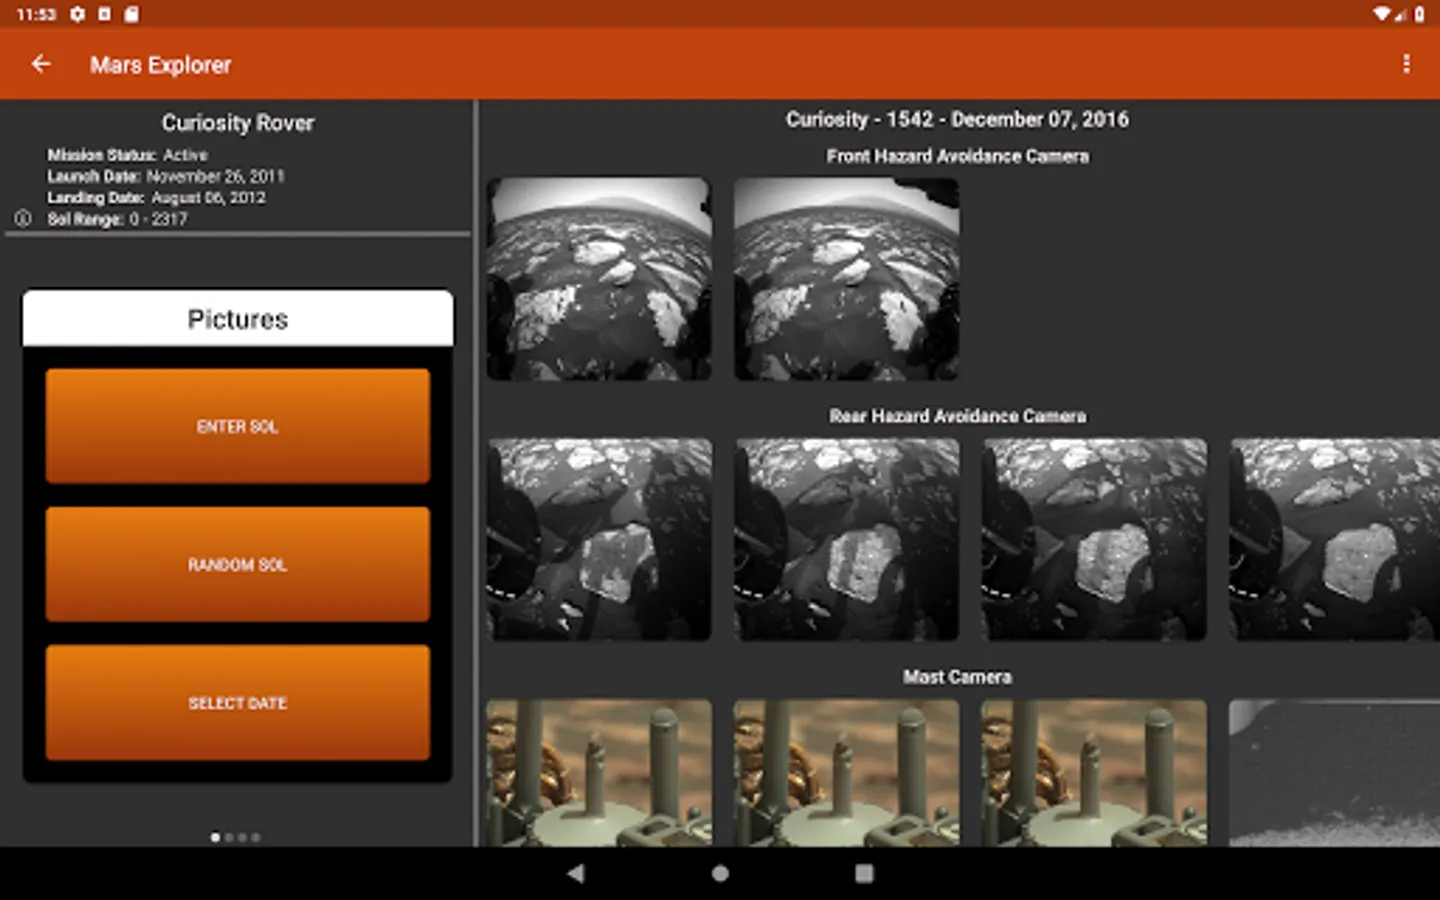Click the RANDOM SOL button
Viewport: 1440px width, 900px height.
(x=238, y=564)
